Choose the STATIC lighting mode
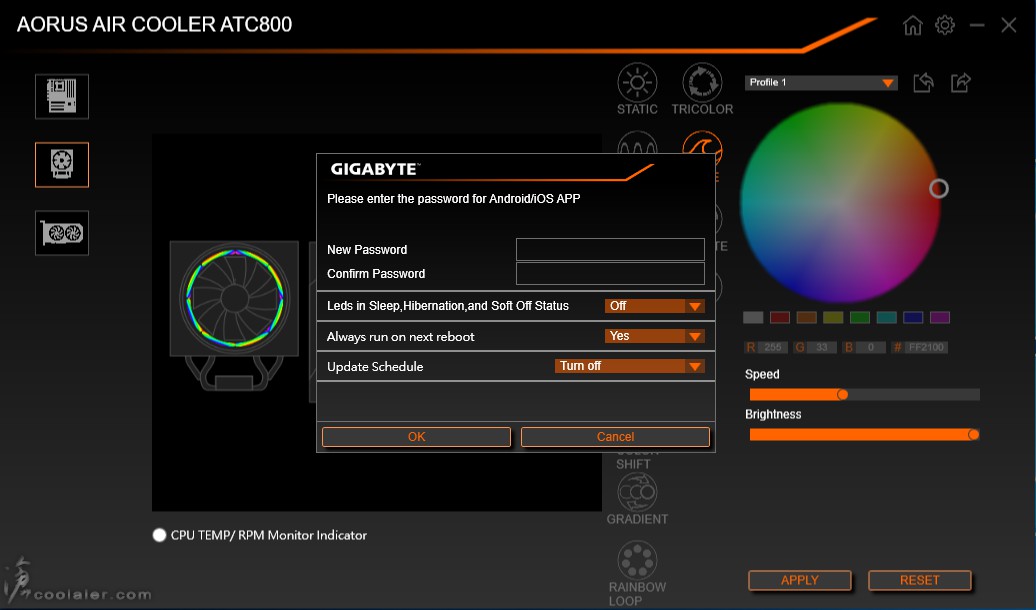 click(x=637, y=89)
